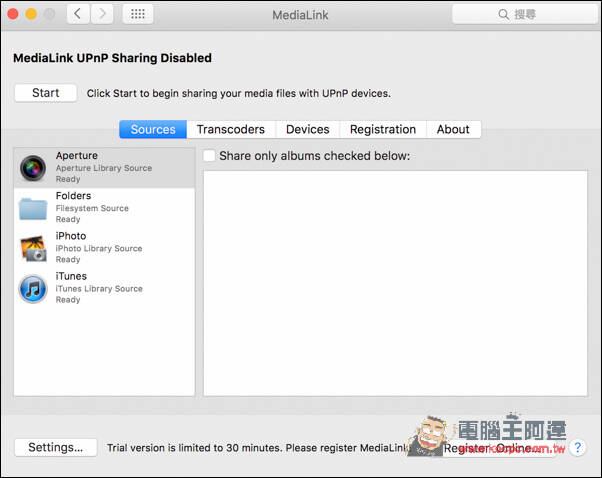Open the Devices tab
Image resolution: width=602 pixels, height=478 pixels.
pos(308,129)
